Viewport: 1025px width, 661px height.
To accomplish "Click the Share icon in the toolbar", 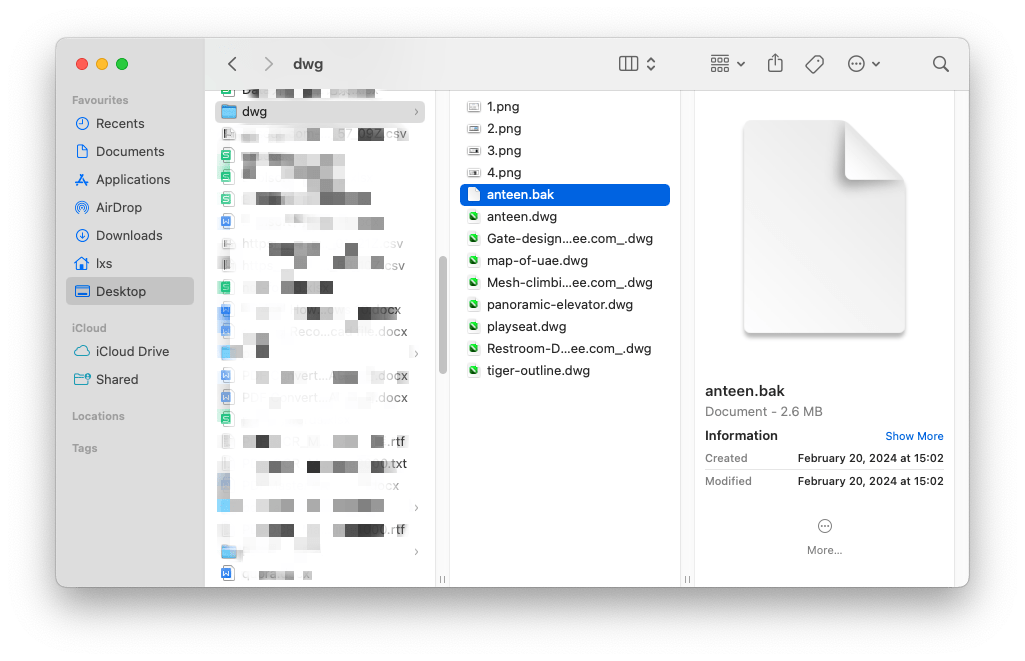I will point(775,63).
